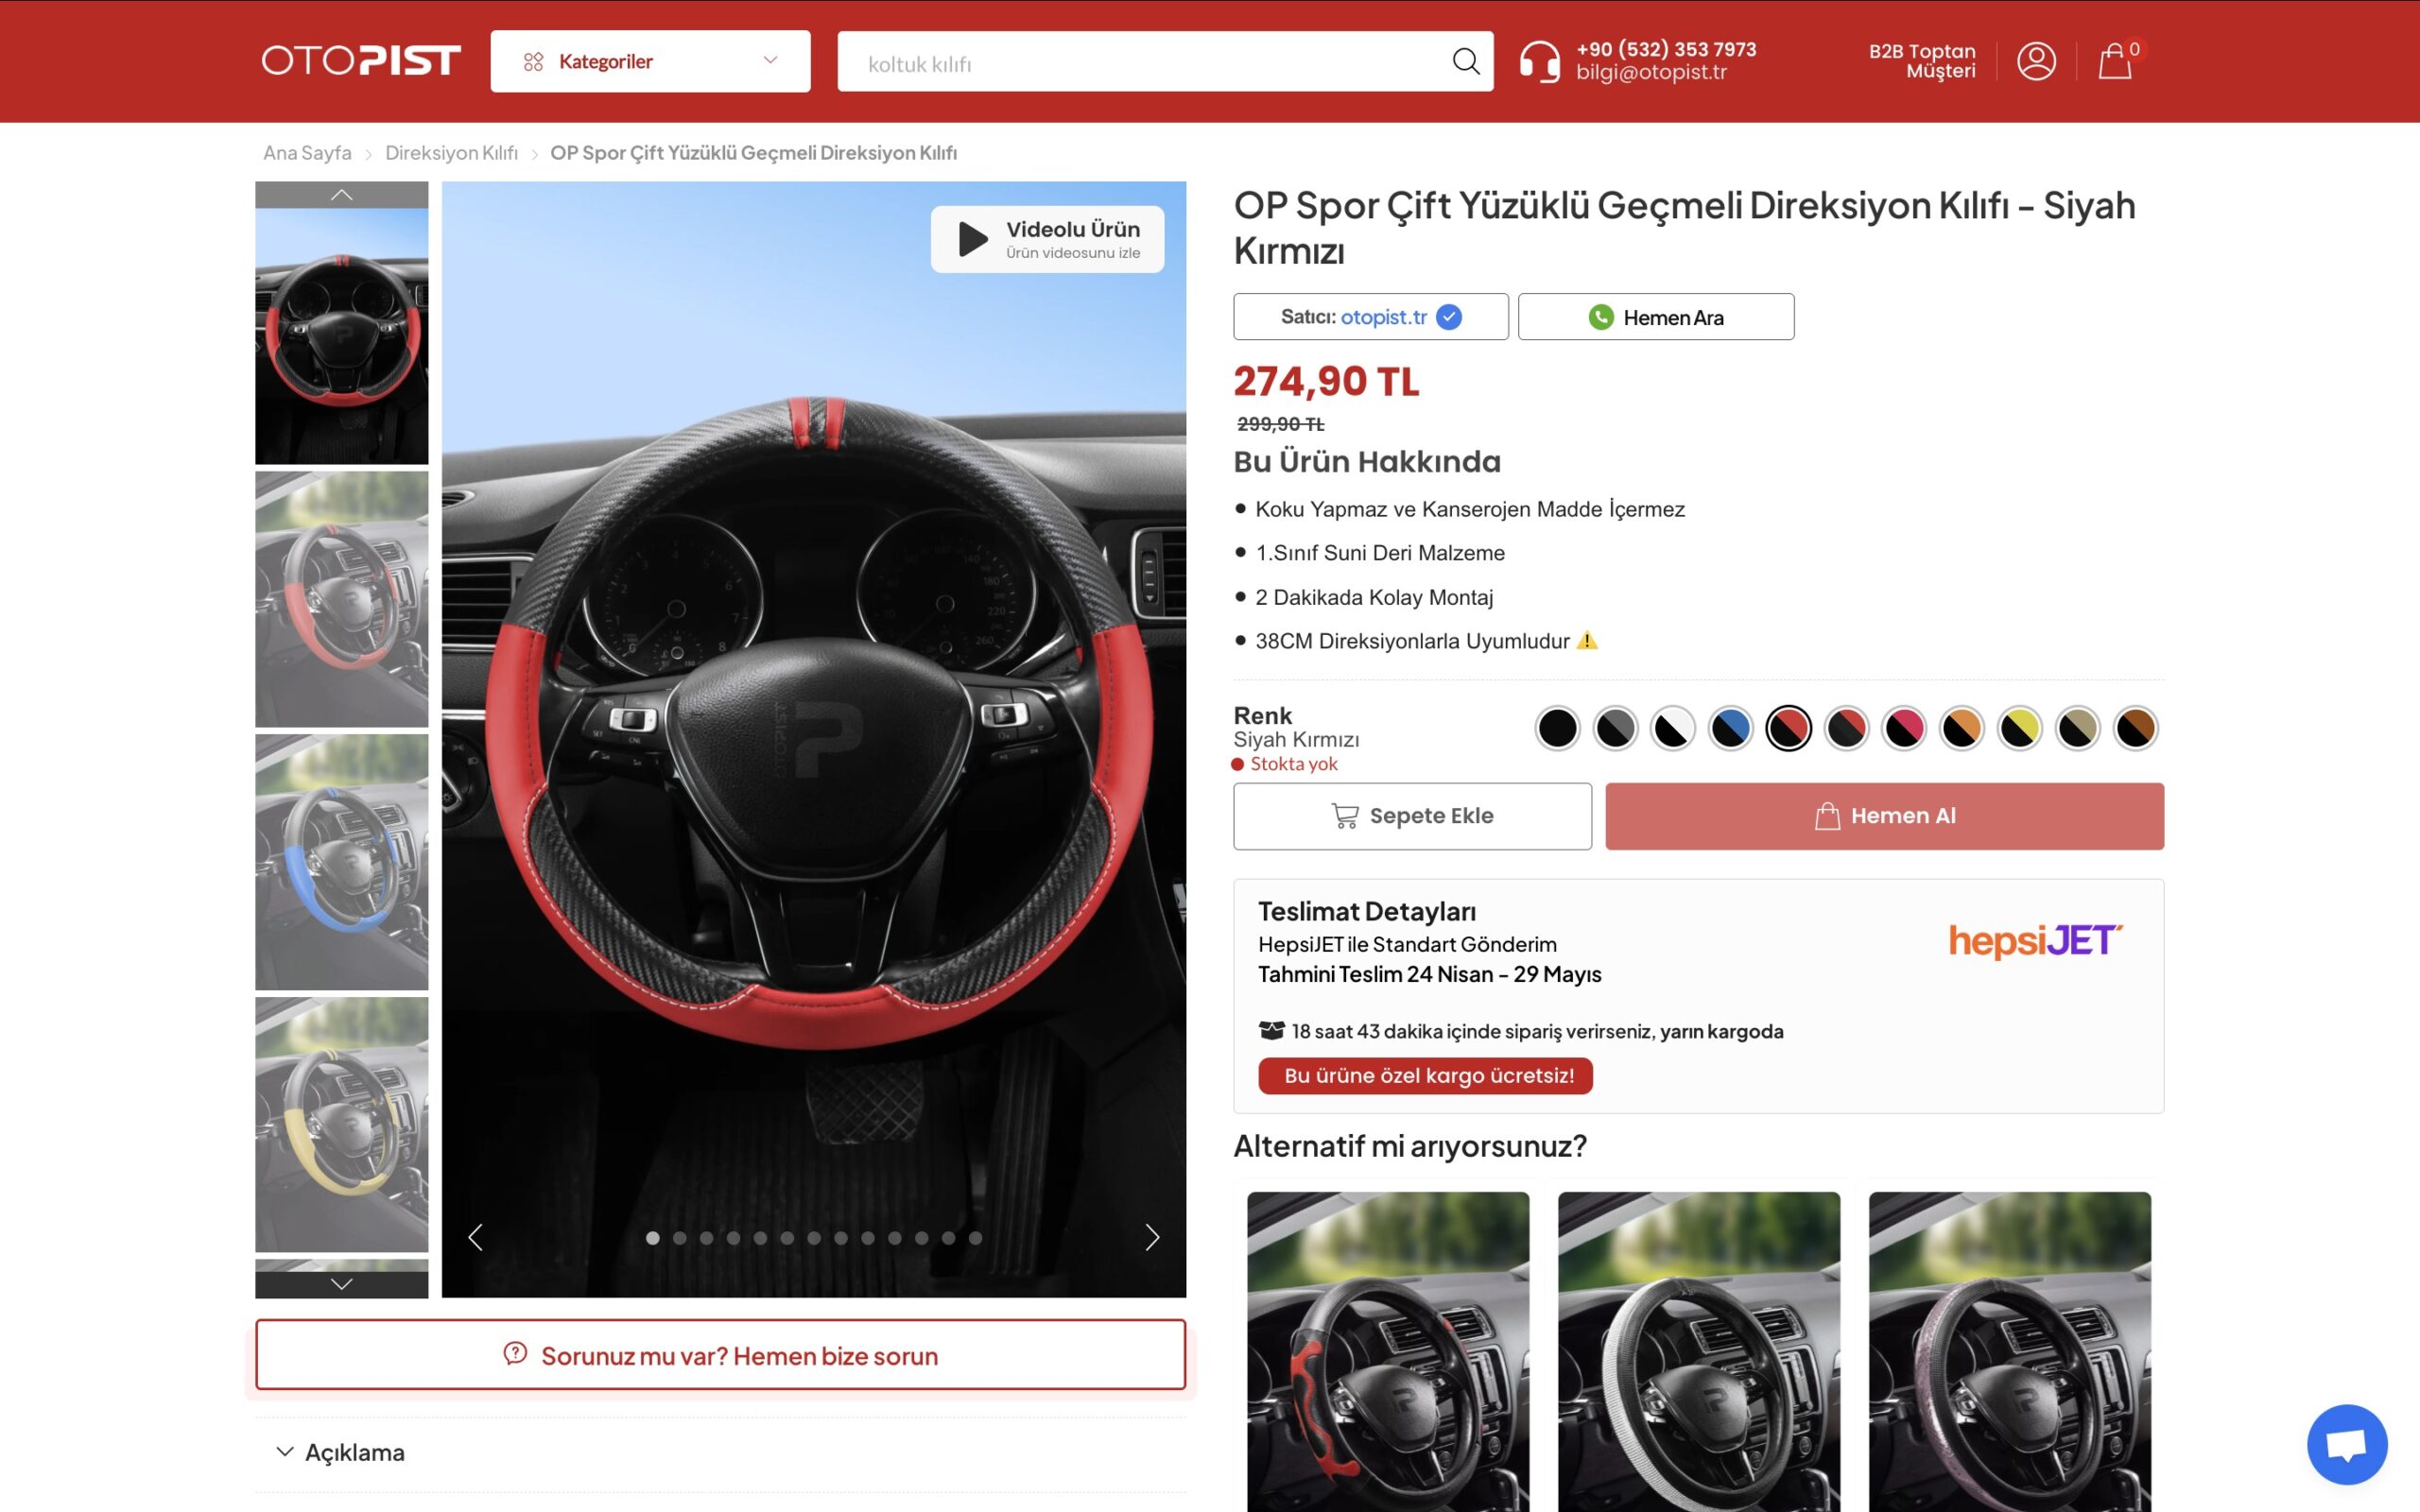Open the live chat bubble
This screenshot has height=1512, width=2420.
[2346, 1444]
